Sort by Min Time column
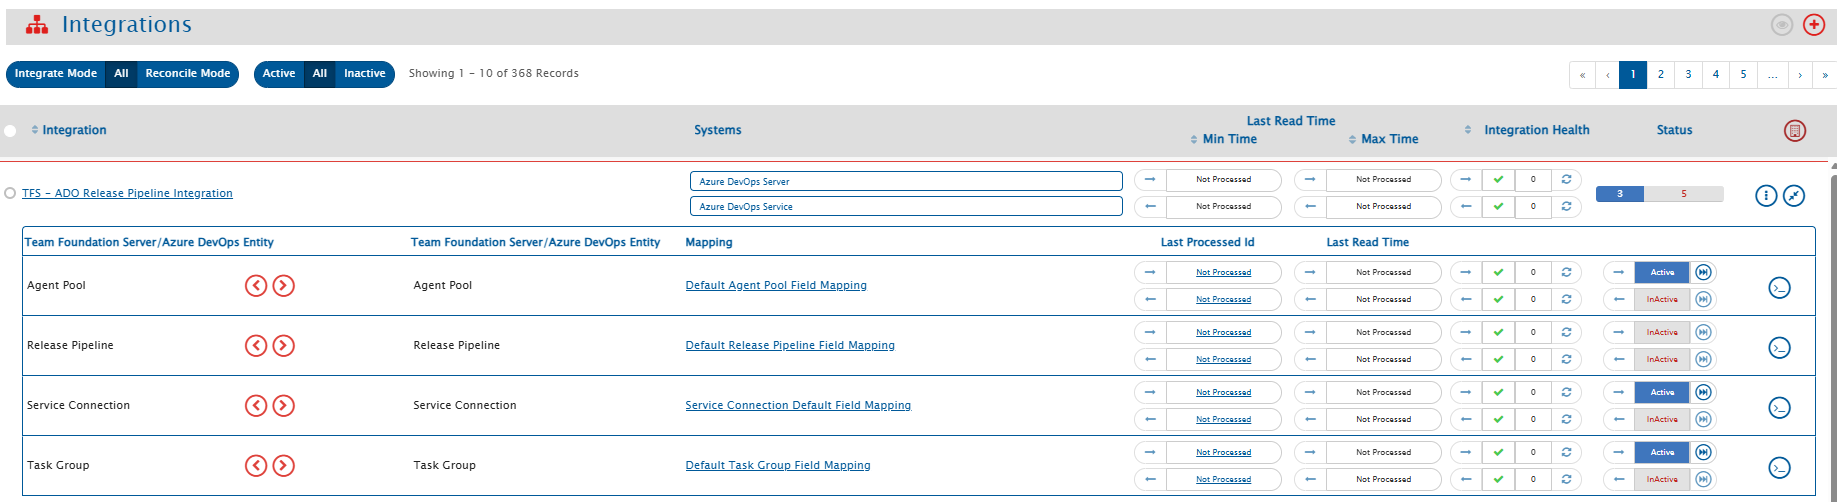Image resolution: width=1837 pixels, height=502 pixels. click(x=1229, y=139)
